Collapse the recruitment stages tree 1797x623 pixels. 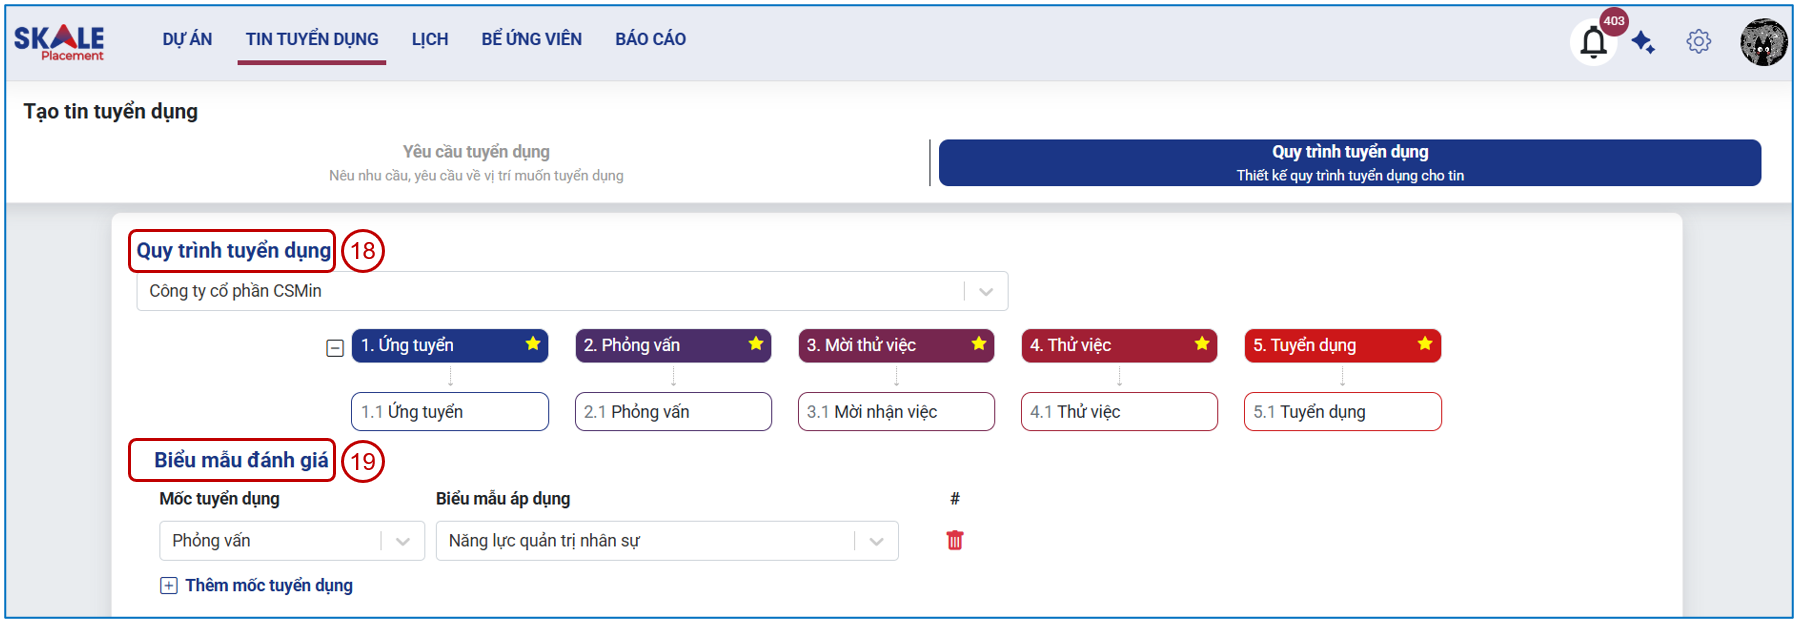[335, 348]
